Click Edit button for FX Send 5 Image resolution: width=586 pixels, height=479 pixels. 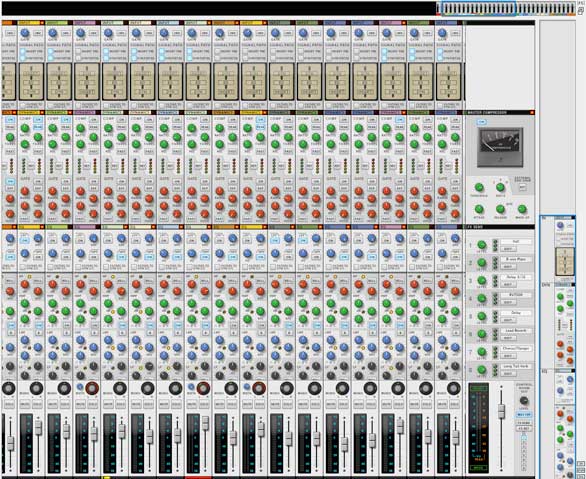point(508,320)
